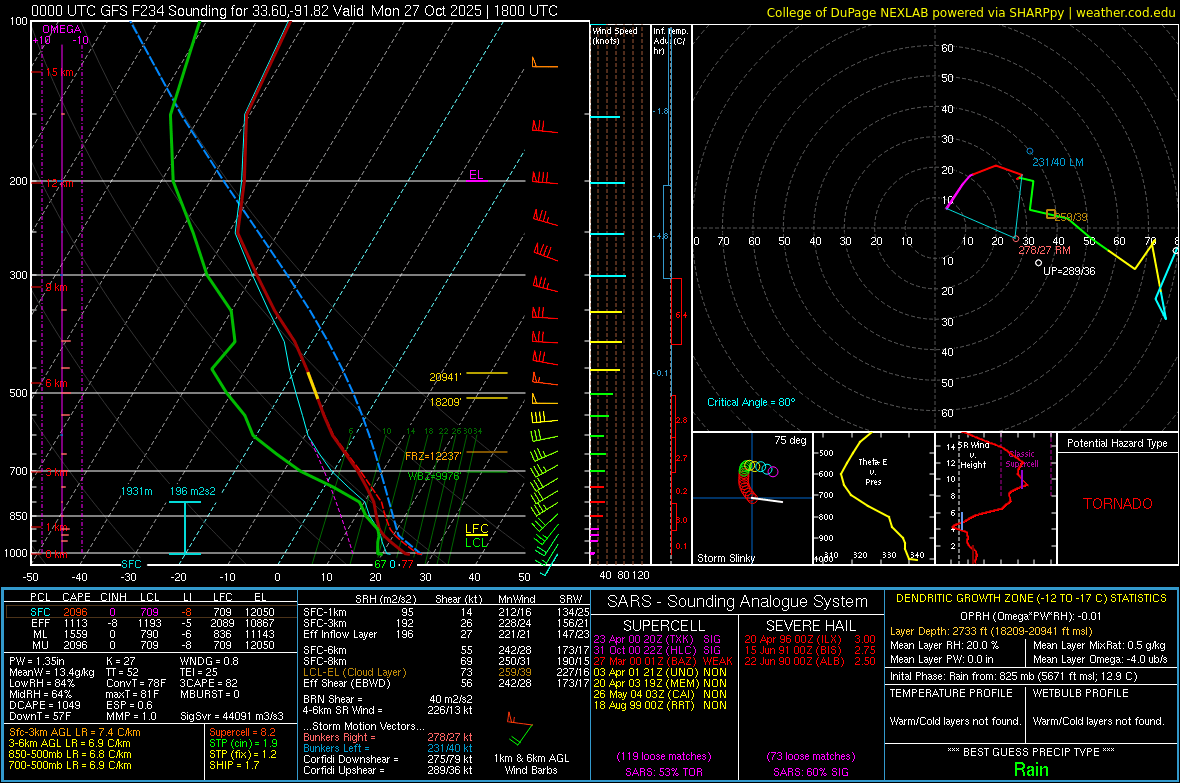Click the WBZ=9976' label
The image size is (1180, 783).
[433, 476]
